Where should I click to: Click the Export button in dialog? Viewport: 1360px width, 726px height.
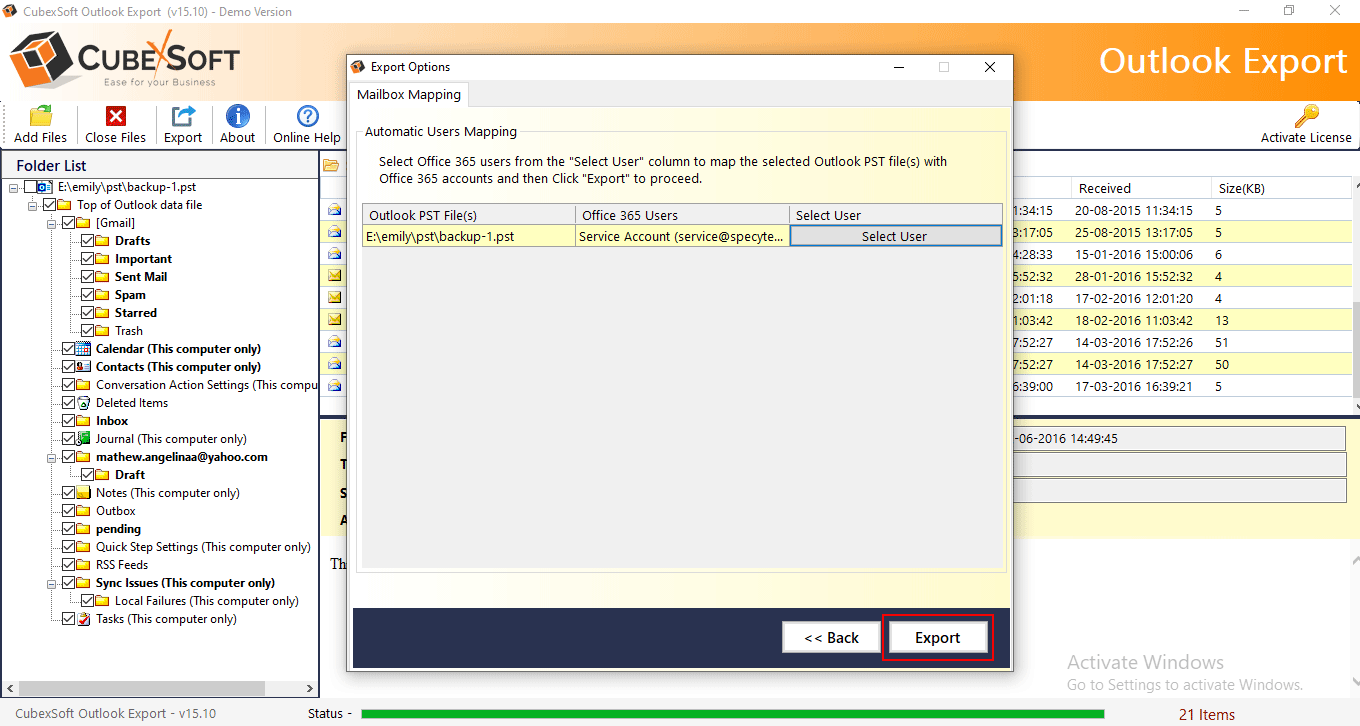[937, 638]
